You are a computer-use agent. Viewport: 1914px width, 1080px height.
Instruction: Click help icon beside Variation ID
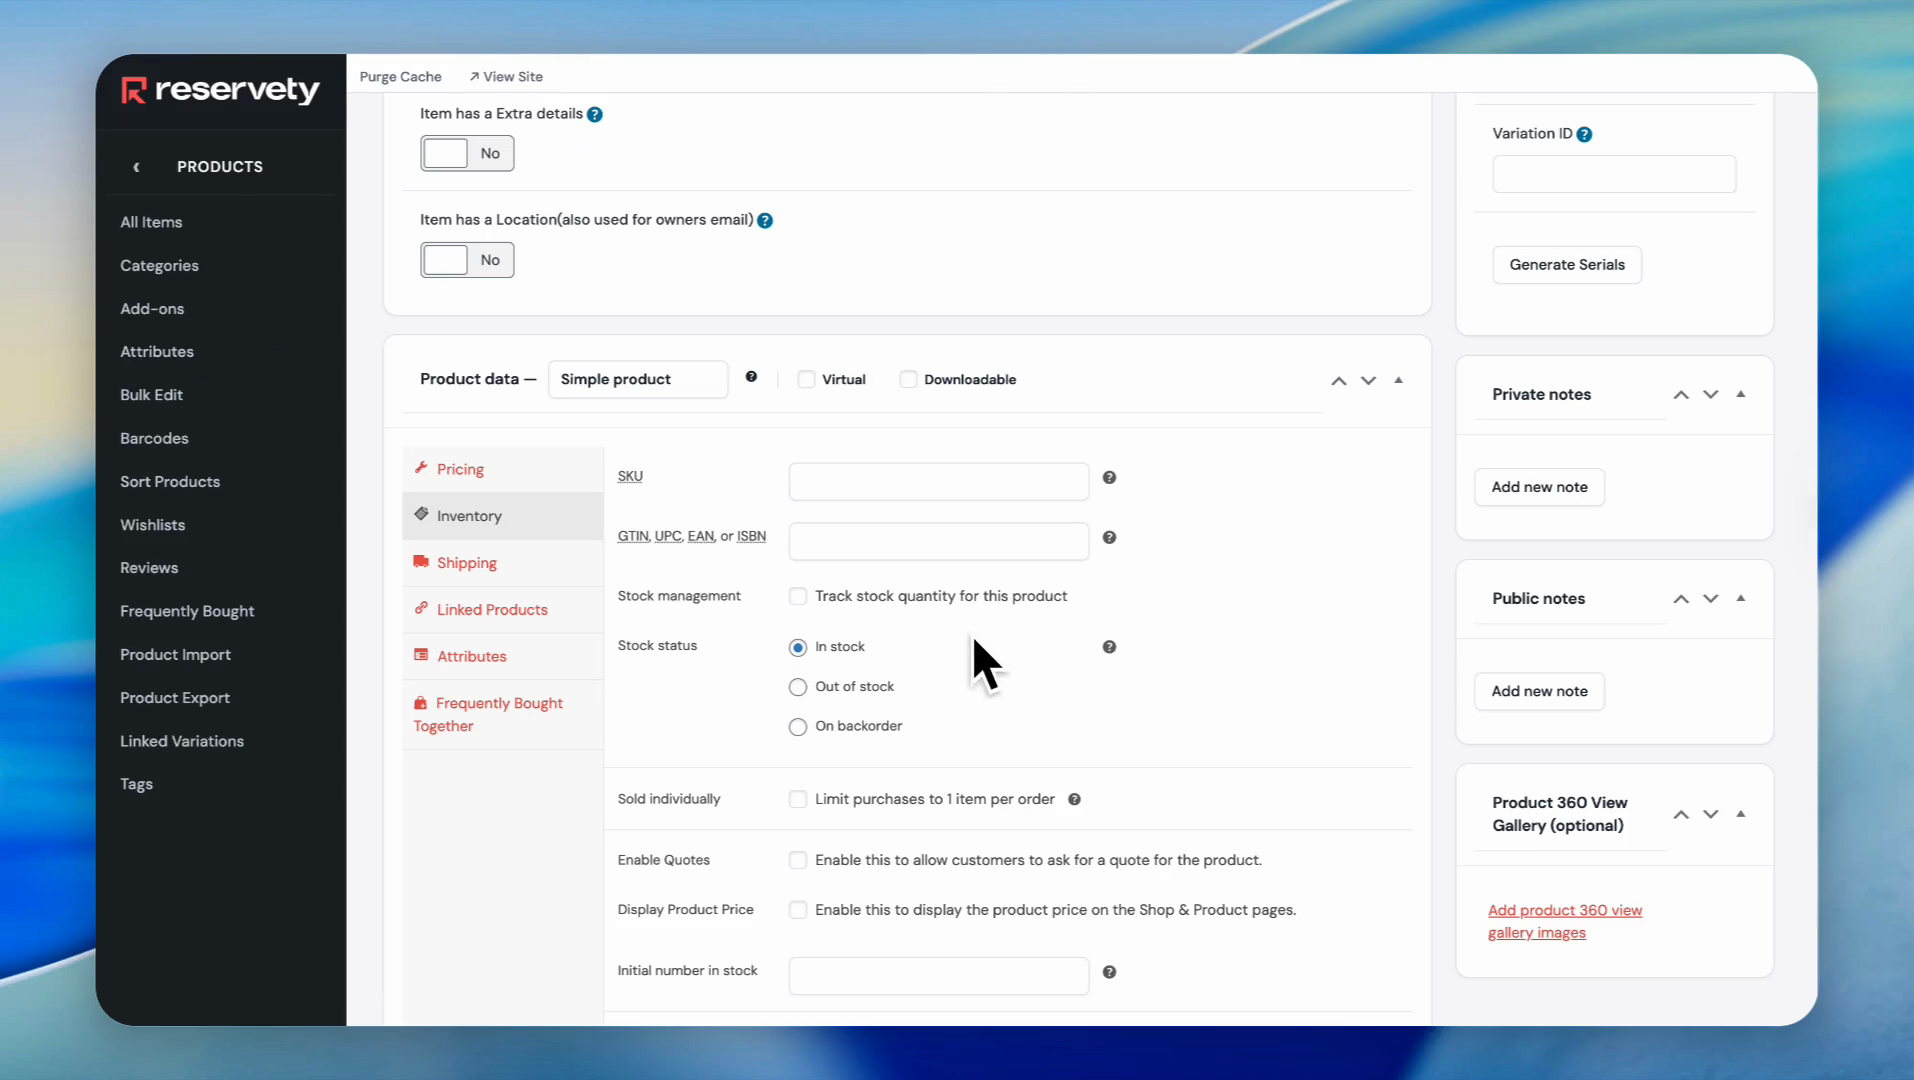1584,135
